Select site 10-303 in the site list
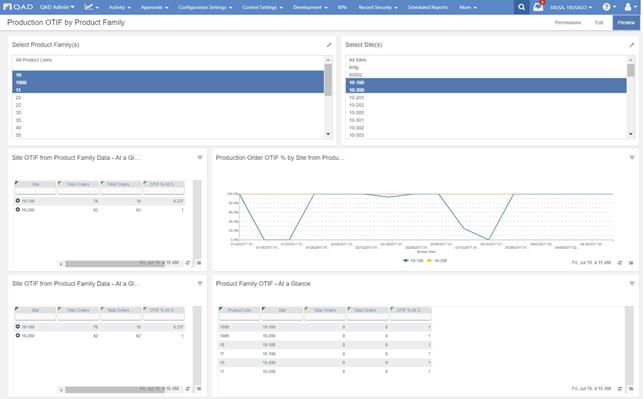 (x=486, y=135)
